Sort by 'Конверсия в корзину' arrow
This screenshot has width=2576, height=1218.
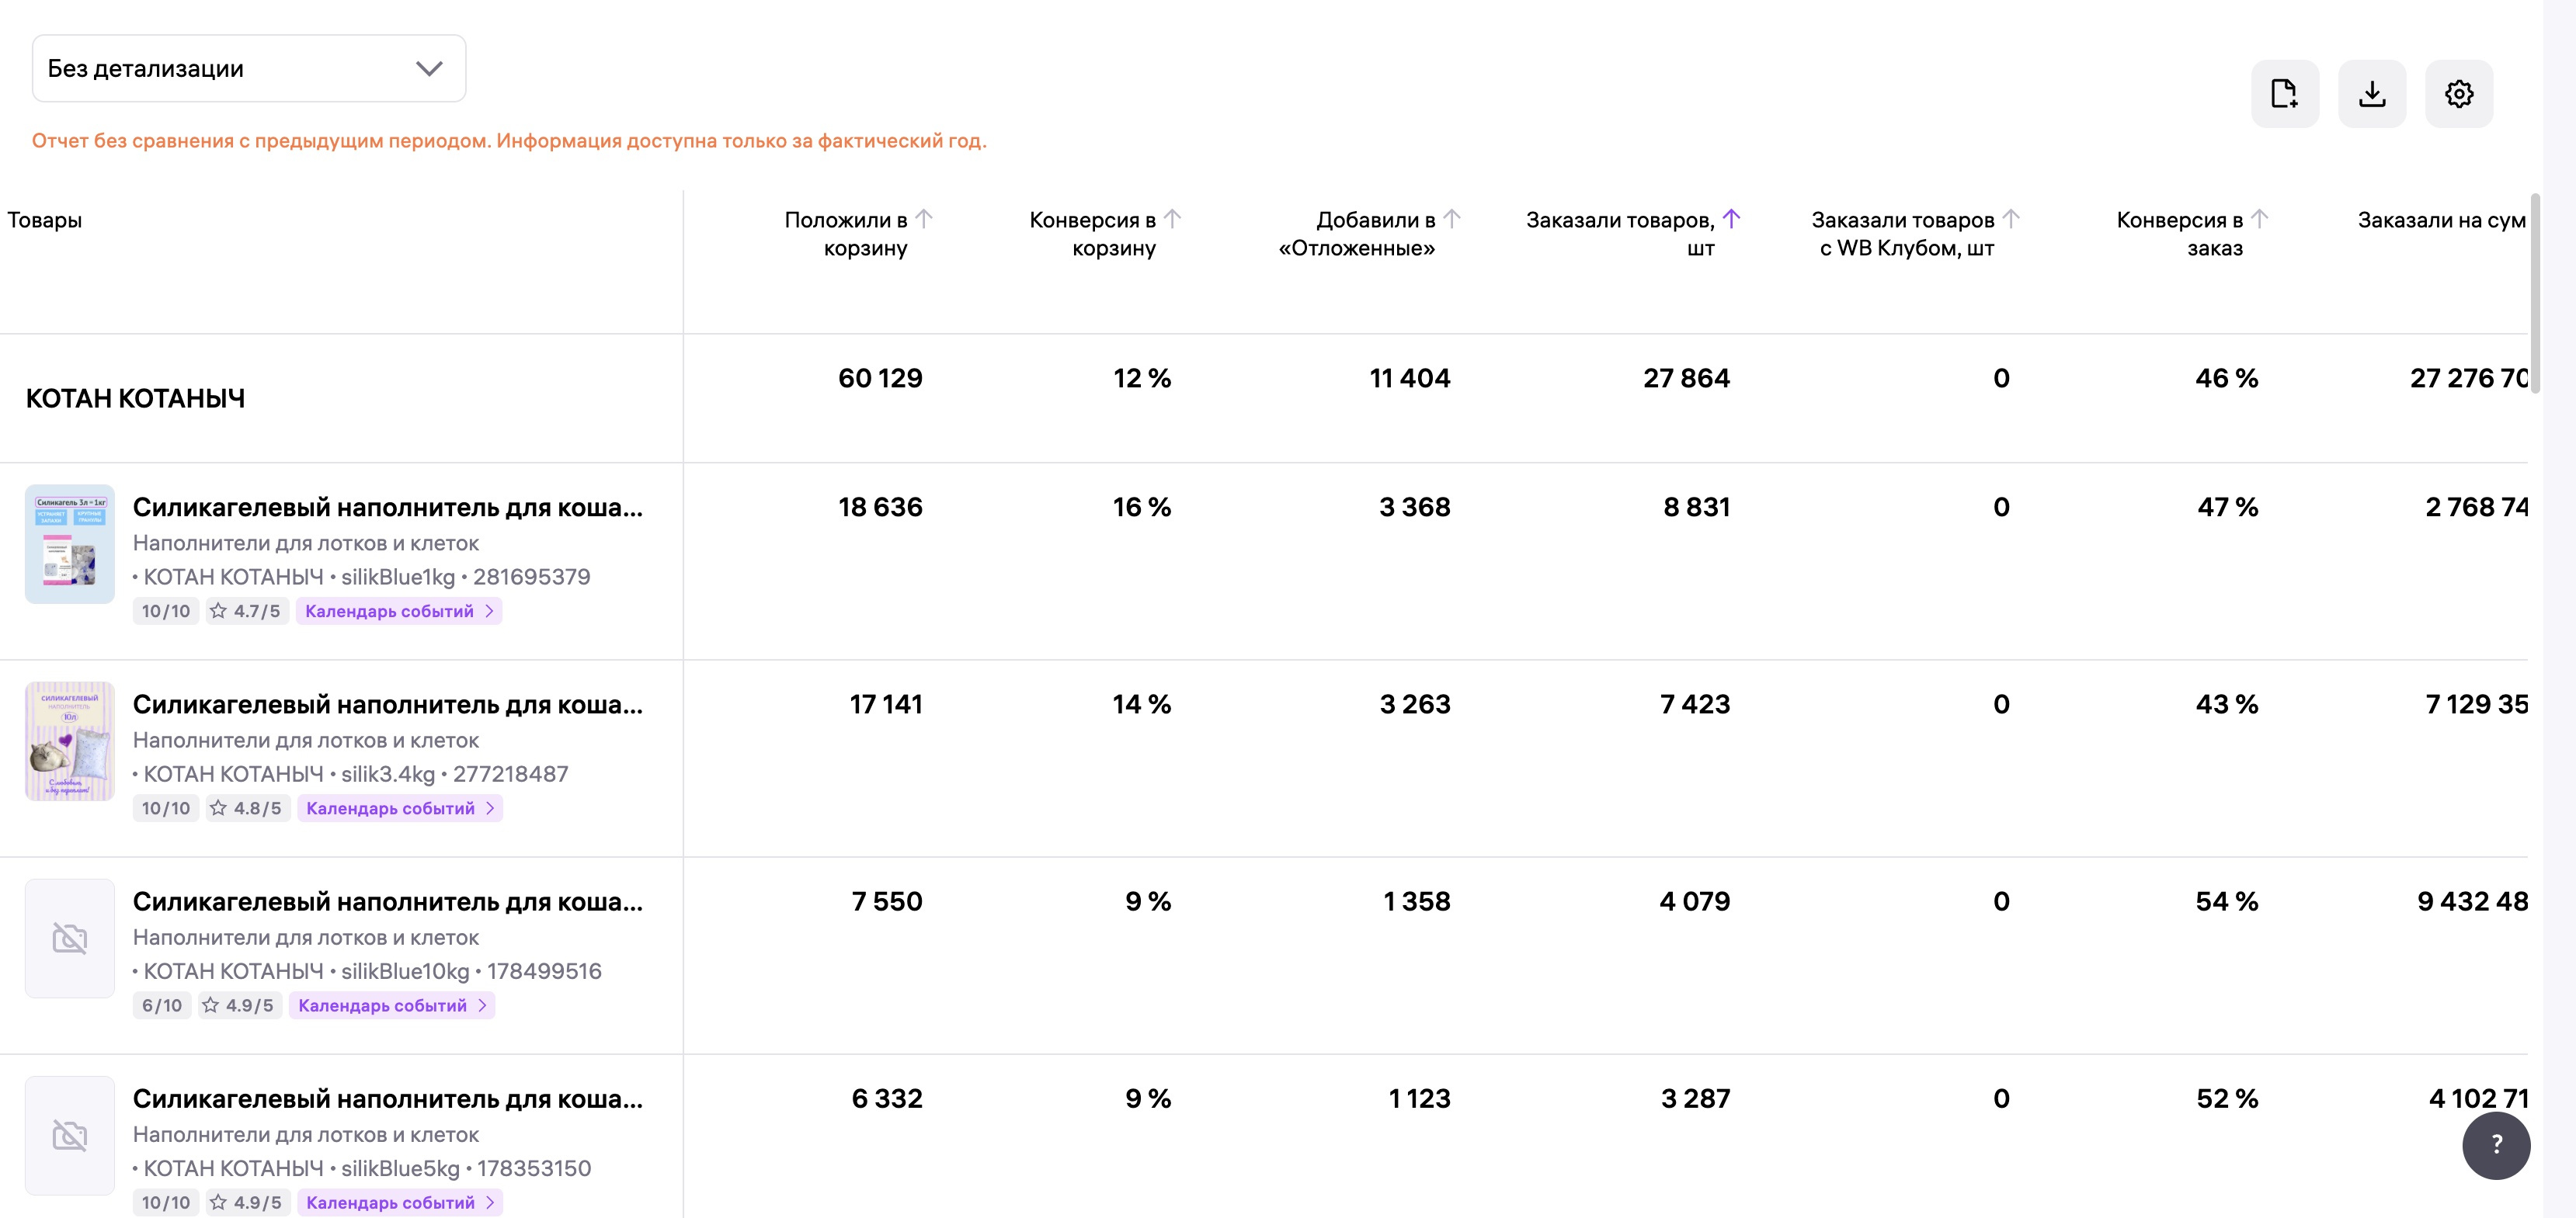(1173, 218)
